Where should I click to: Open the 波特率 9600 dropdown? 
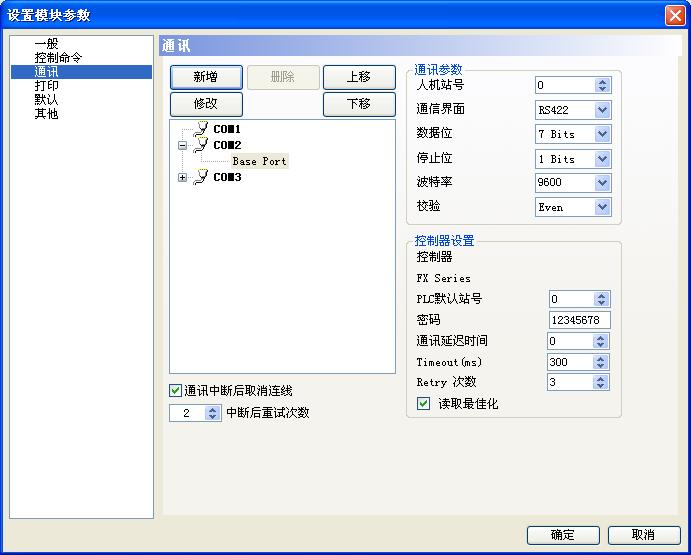602,183
